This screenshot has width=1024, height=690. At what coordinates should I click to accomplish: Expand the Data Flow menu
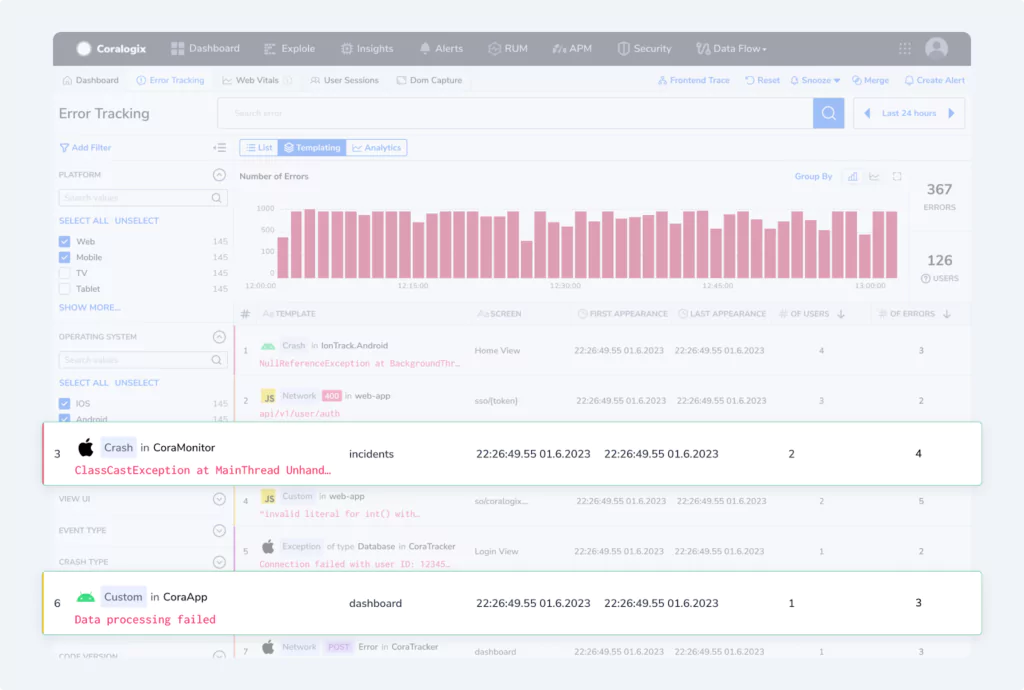click(731, 48)
